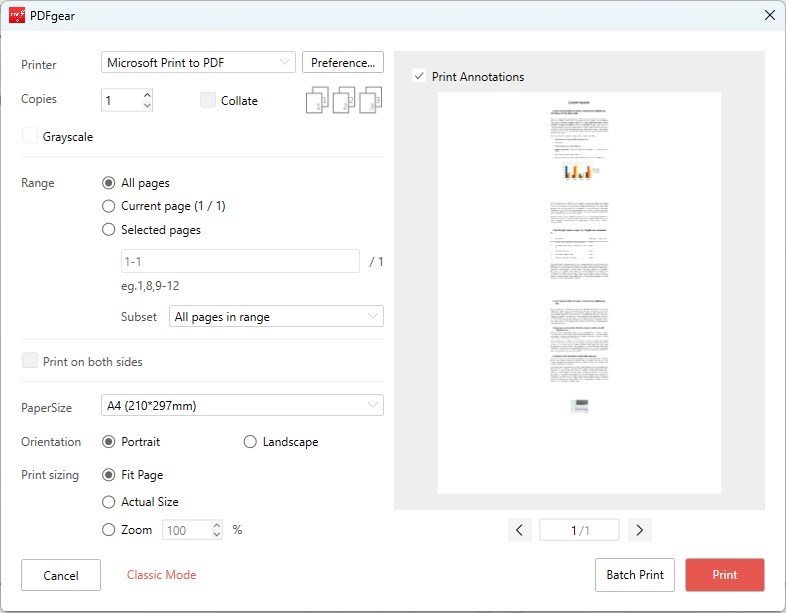Increase copies with the up arrow
This screenshot has width=786, height=613.
(x=147, y=95)
